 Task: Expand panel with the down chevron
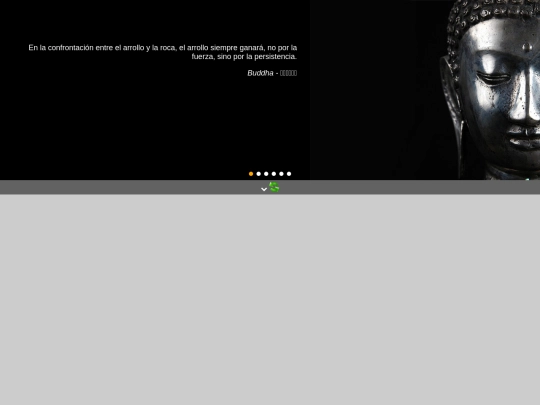pyautogui.click(x=264, y=189)
